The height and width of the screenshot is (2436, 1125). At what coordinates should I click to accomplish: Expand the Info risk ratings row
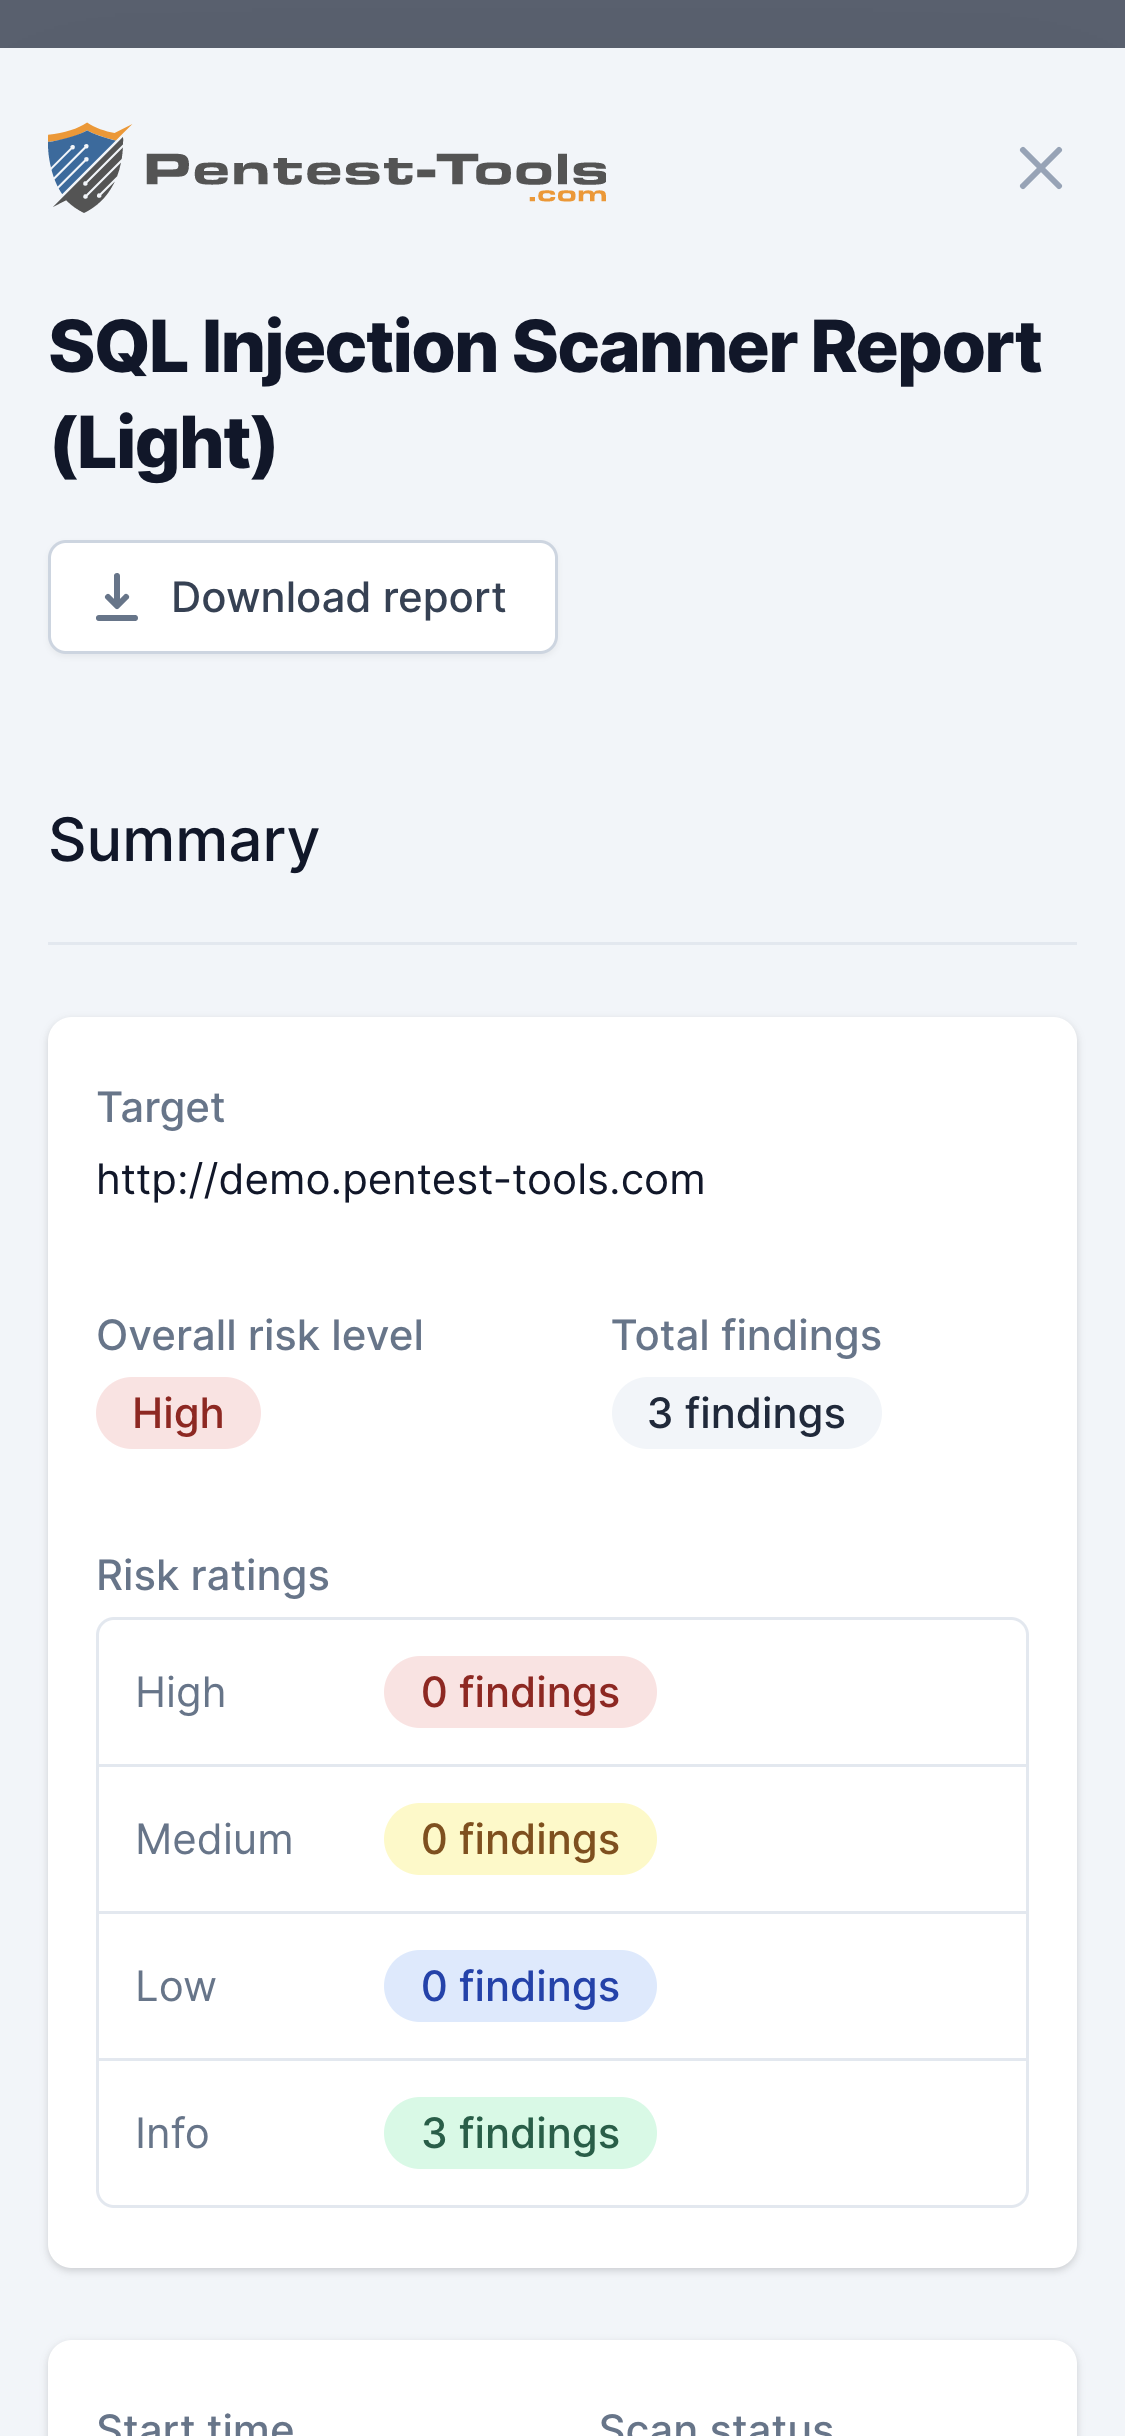click(x=171, y=2133)
